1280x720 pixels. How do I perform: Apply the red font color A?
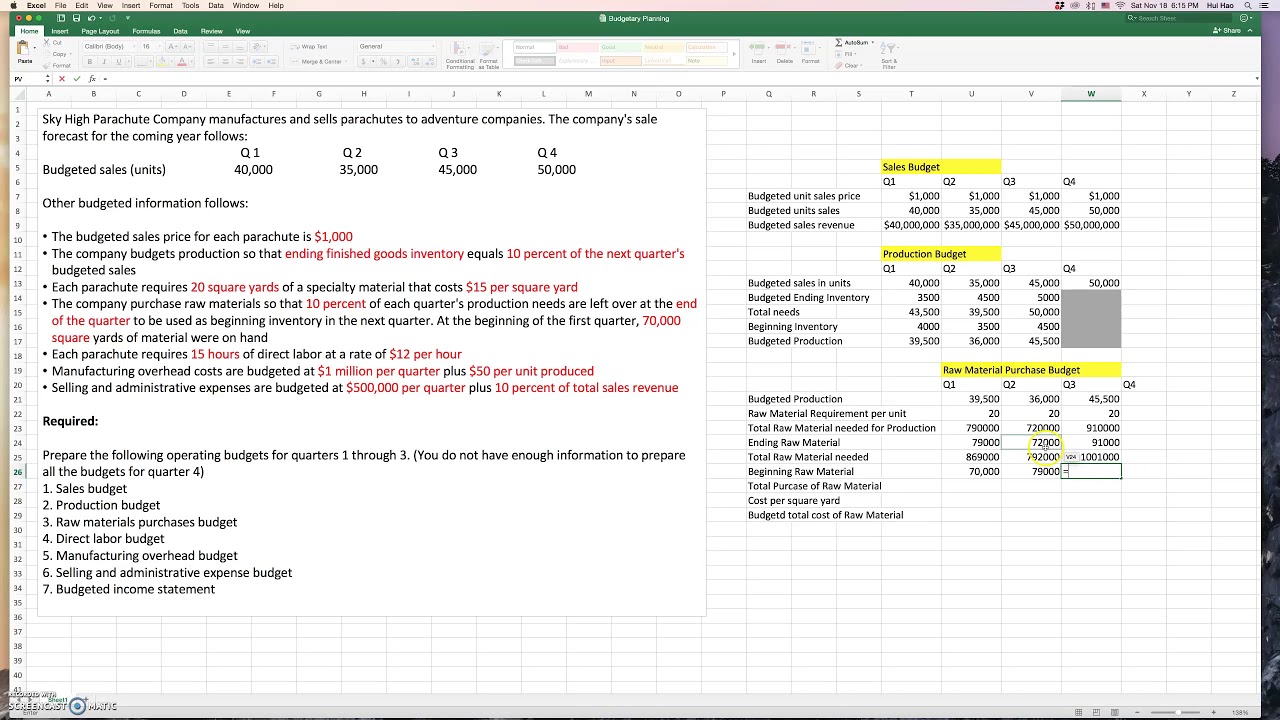[182, 62]
